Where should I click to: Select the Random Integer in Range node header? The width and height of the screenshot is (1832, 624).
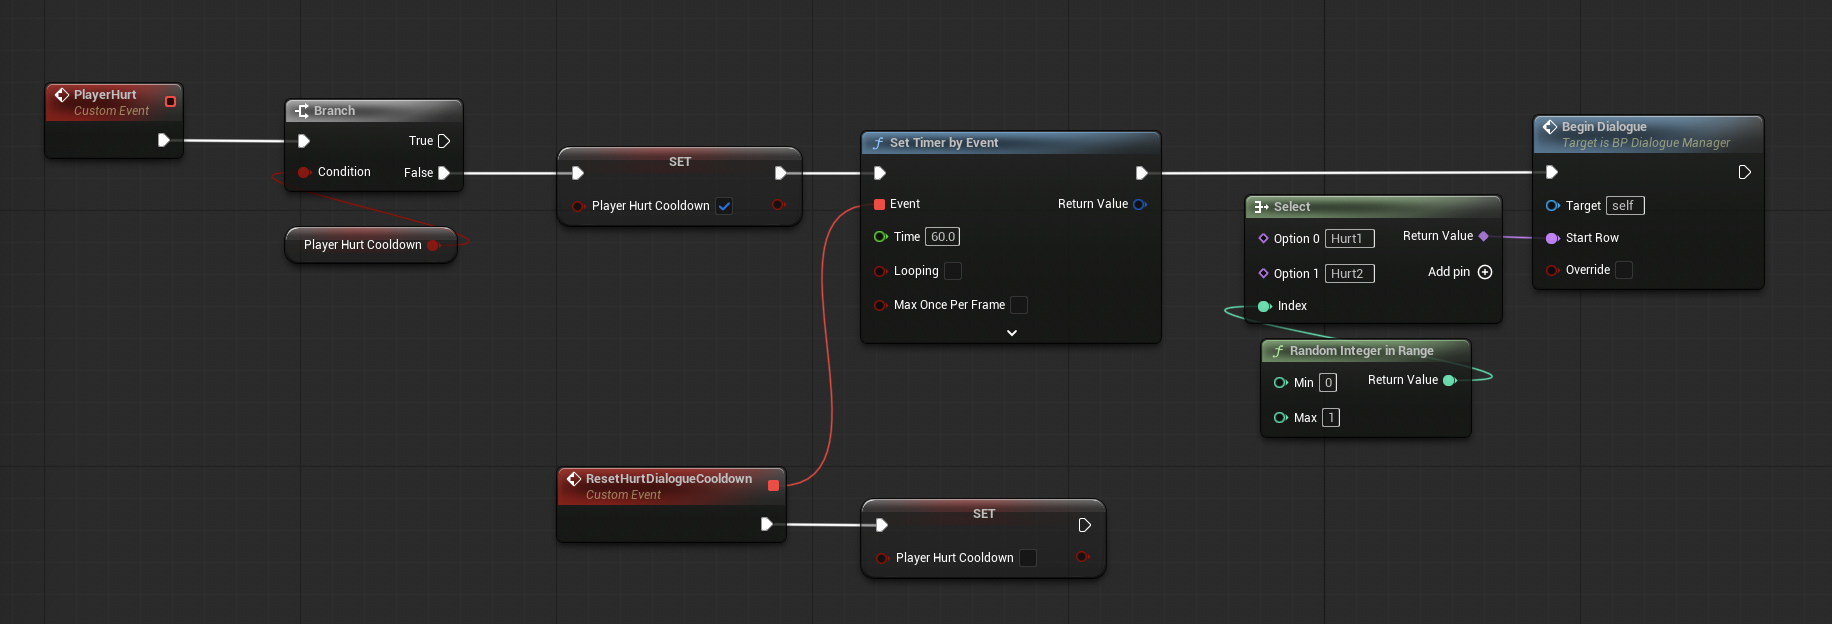1366,351
